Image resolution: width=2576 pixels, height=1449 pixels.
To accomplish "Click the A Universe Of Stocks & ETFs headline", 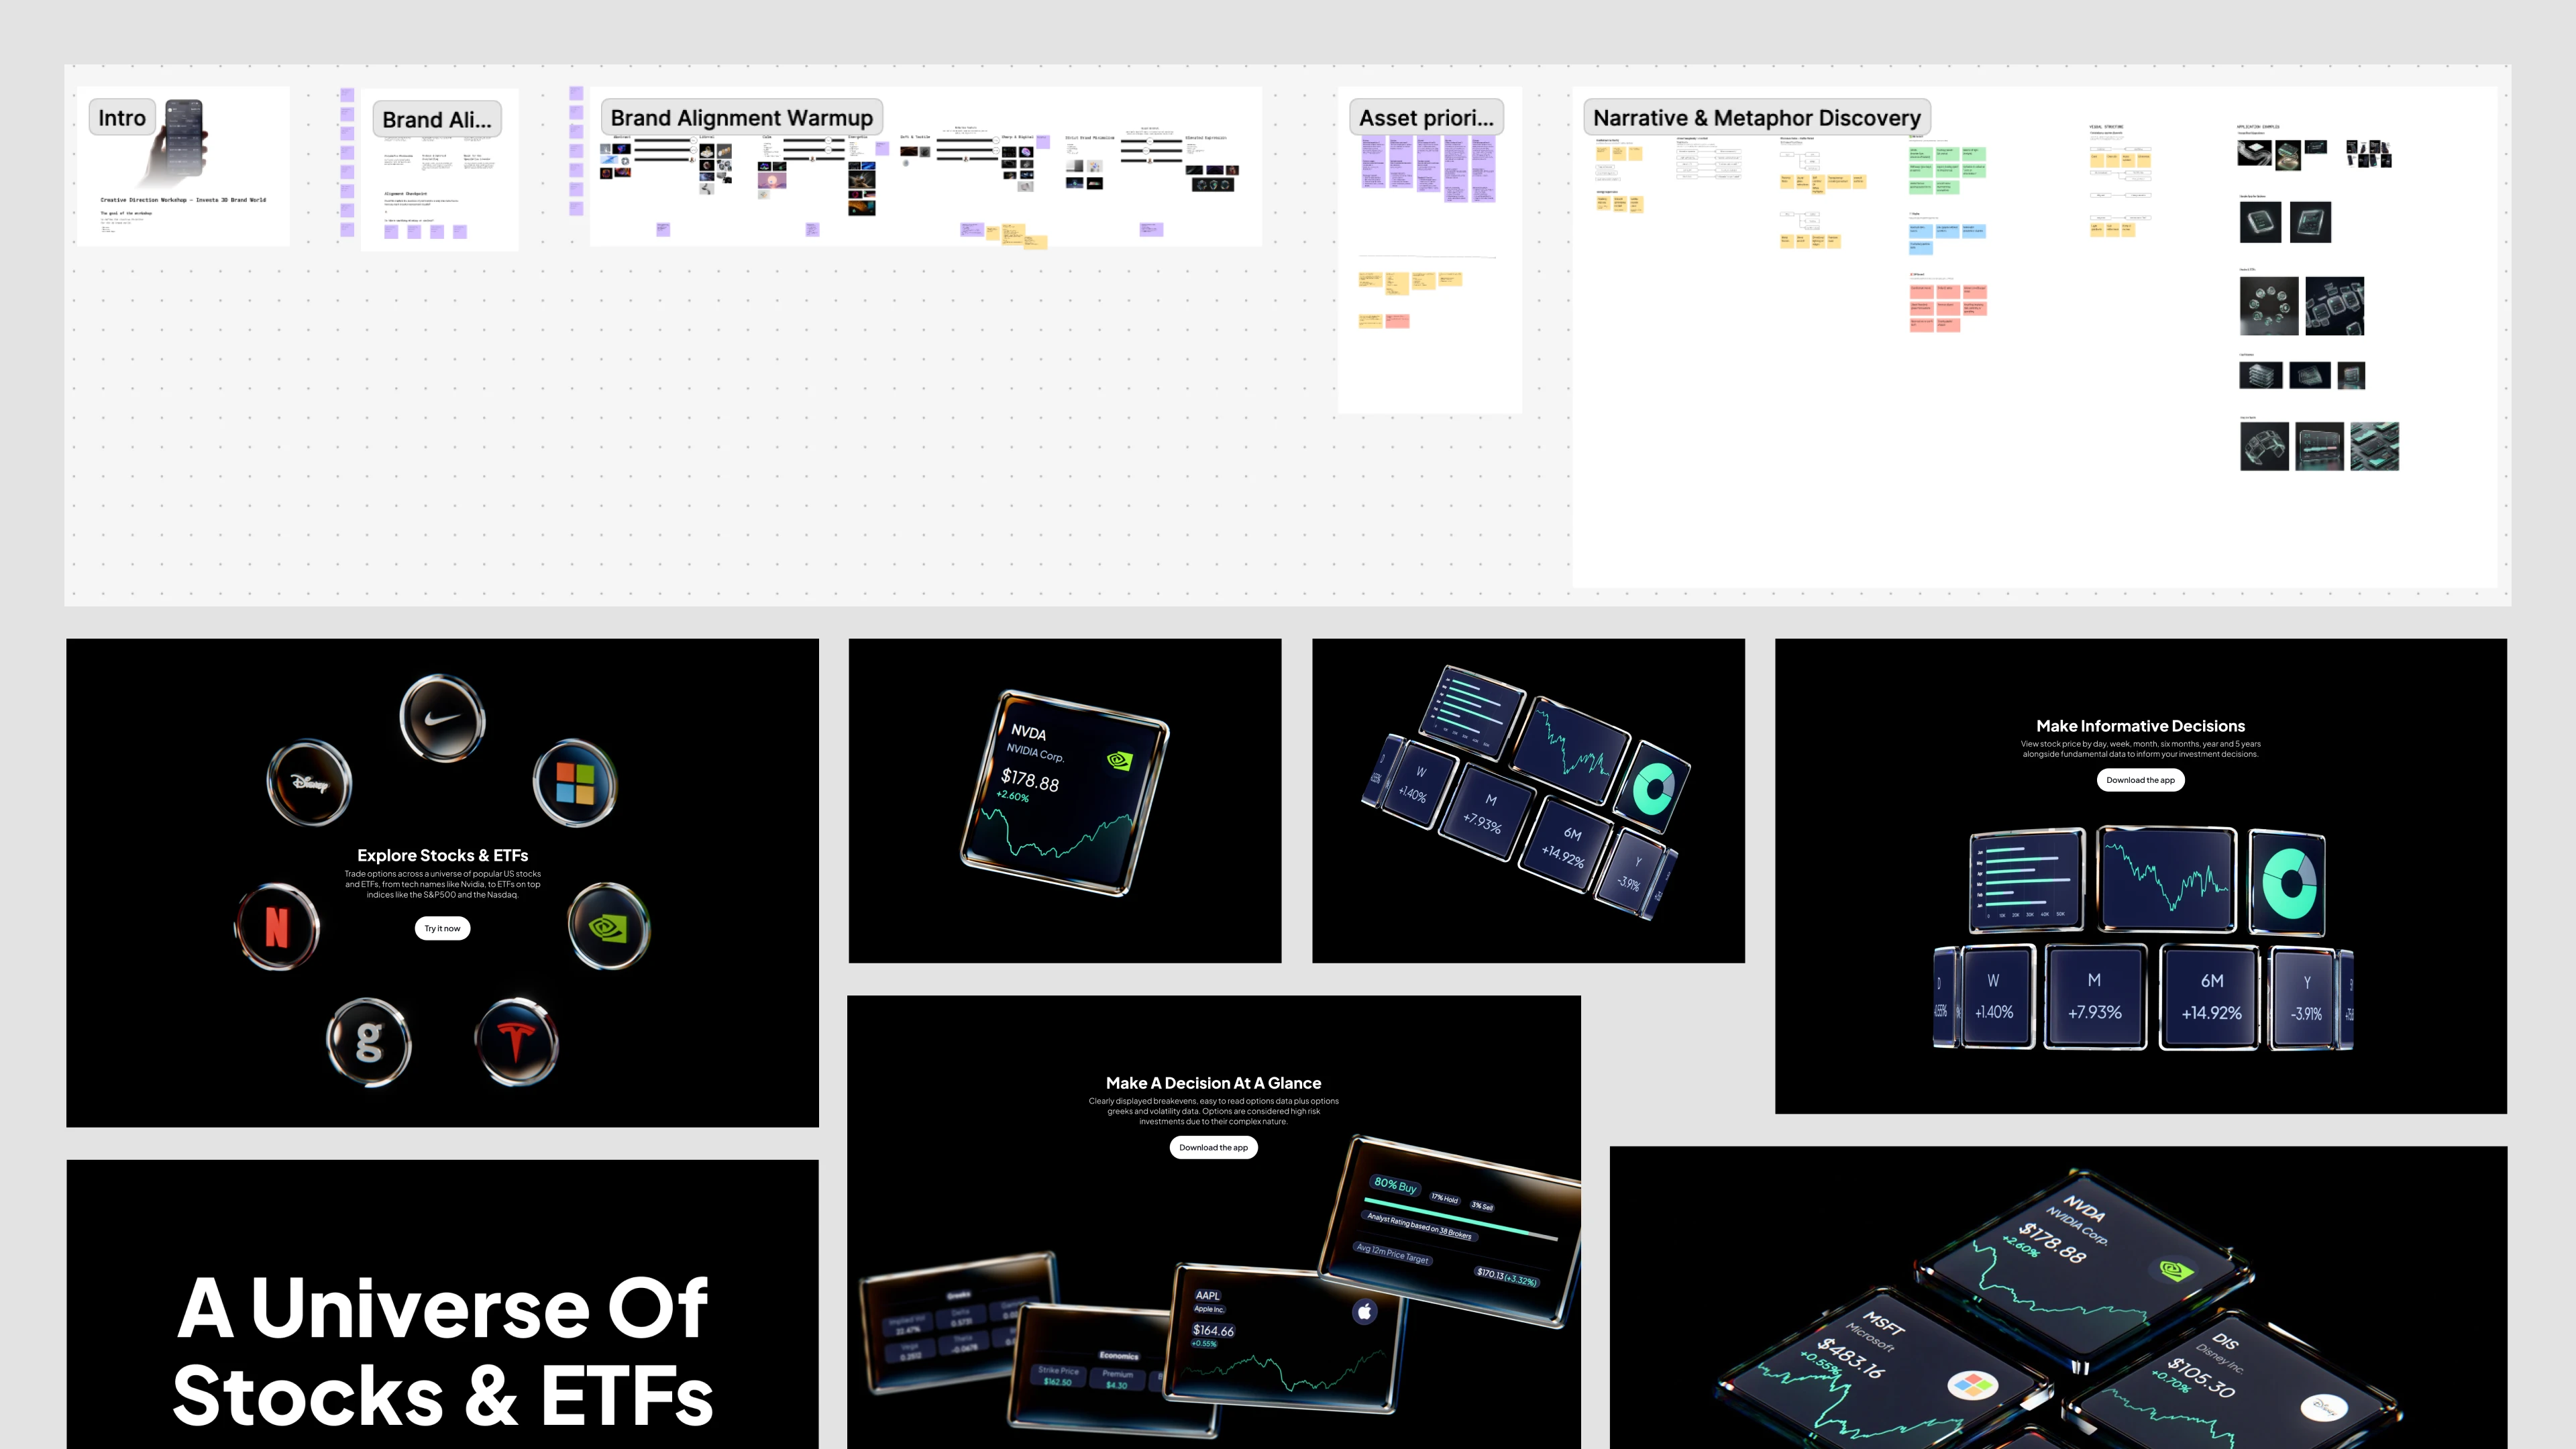I will [443, 1350].
